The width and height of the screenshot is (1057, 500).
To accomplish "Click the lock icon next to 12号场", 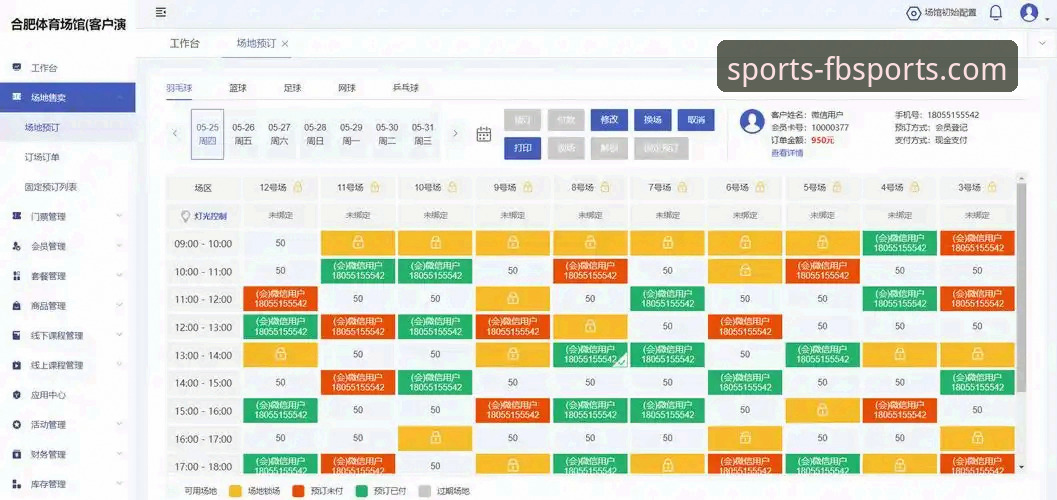I will [297, 187].
